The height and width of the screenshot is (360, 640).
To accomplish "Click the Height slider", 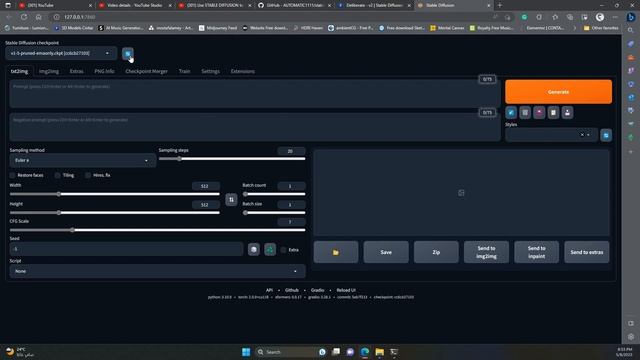I will 115,213.
